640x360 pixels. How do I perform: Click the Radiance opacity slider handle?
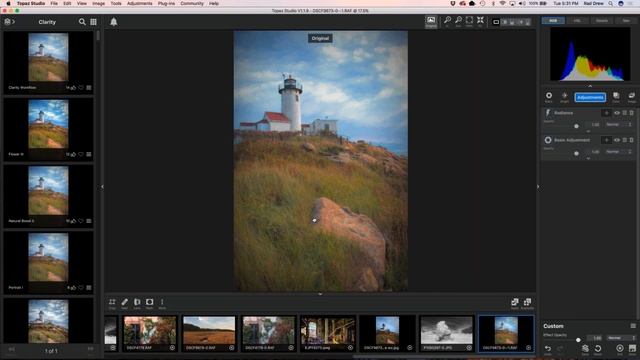tap(576, 126)
